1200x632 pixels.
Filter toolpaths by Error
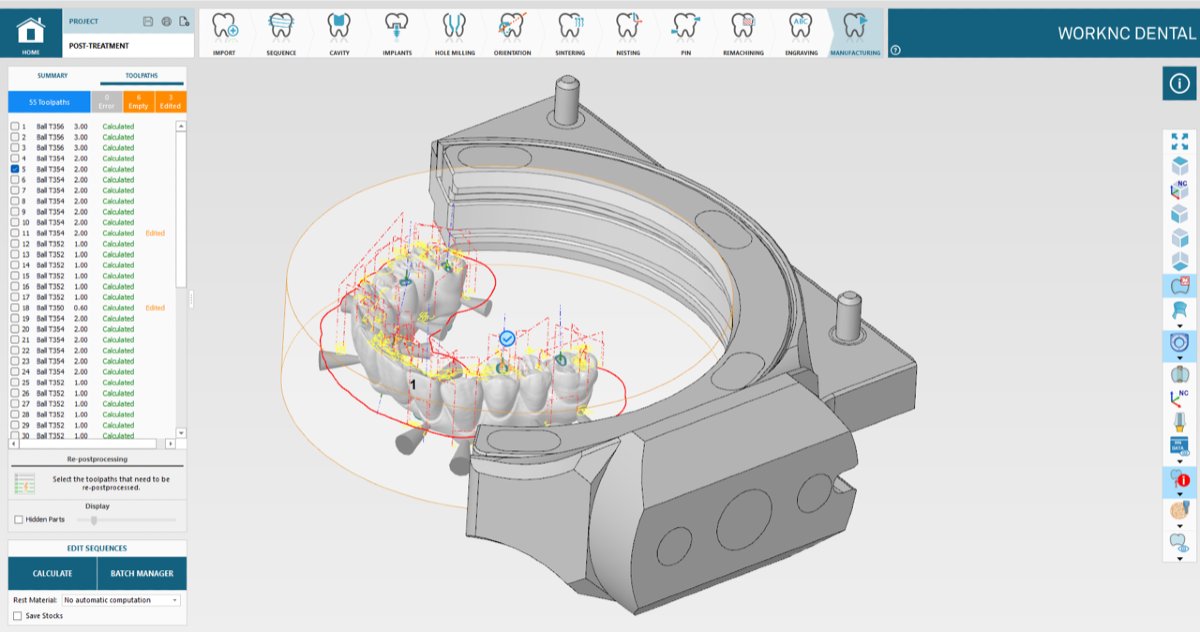coord(107,101)
